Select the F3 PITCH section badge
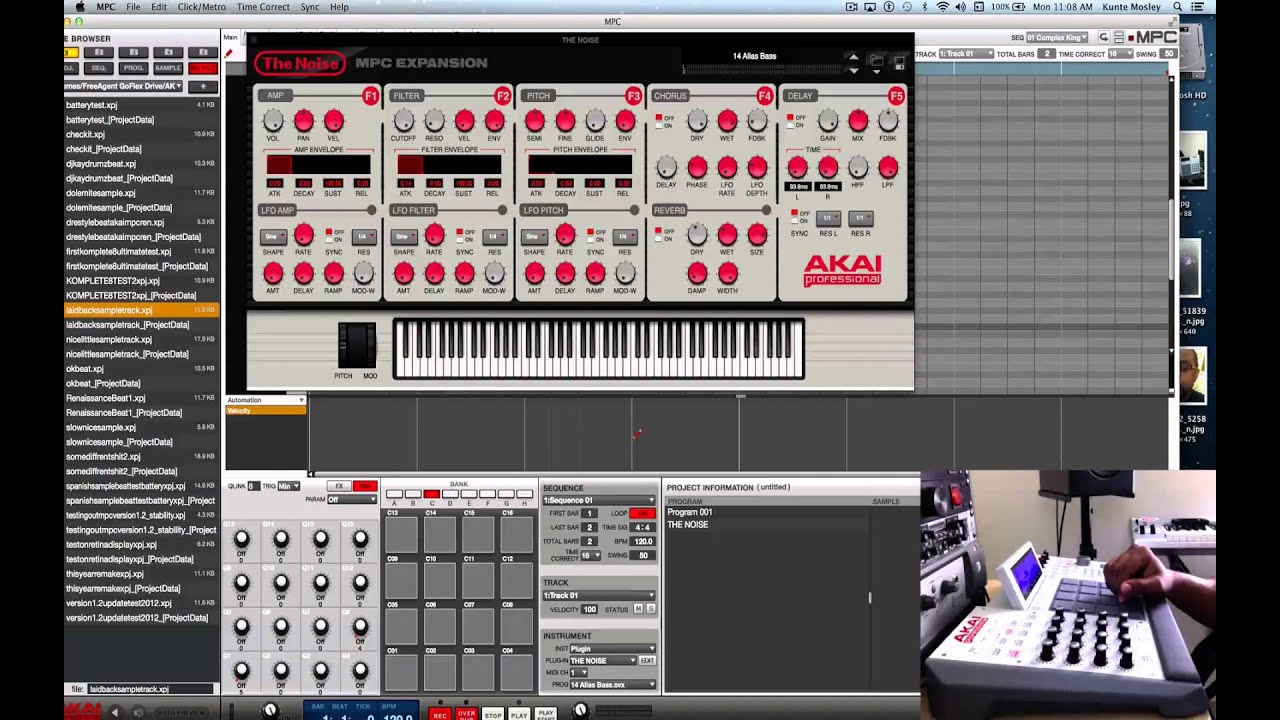Image resolution: width=1280 pixels, height=720 pixels. [x=633, y=96]
